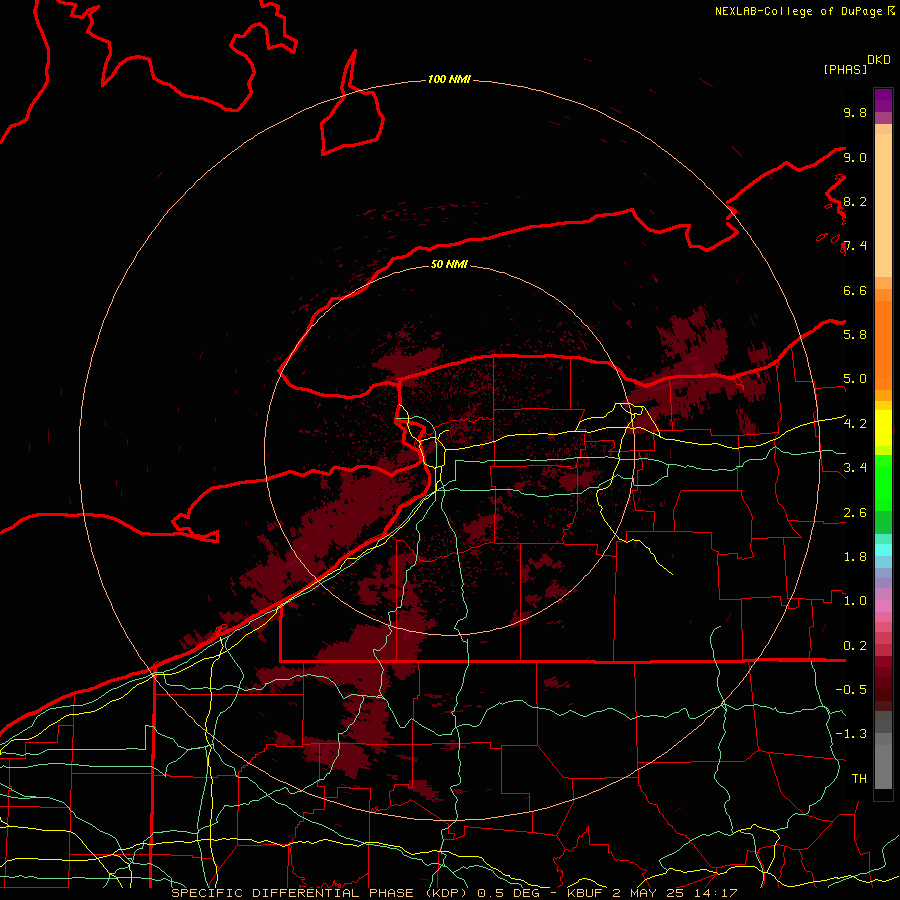Screen dimensions: 900x900
Task: Click the 9.0 value on the color scale
Action: tap(855, 157)
